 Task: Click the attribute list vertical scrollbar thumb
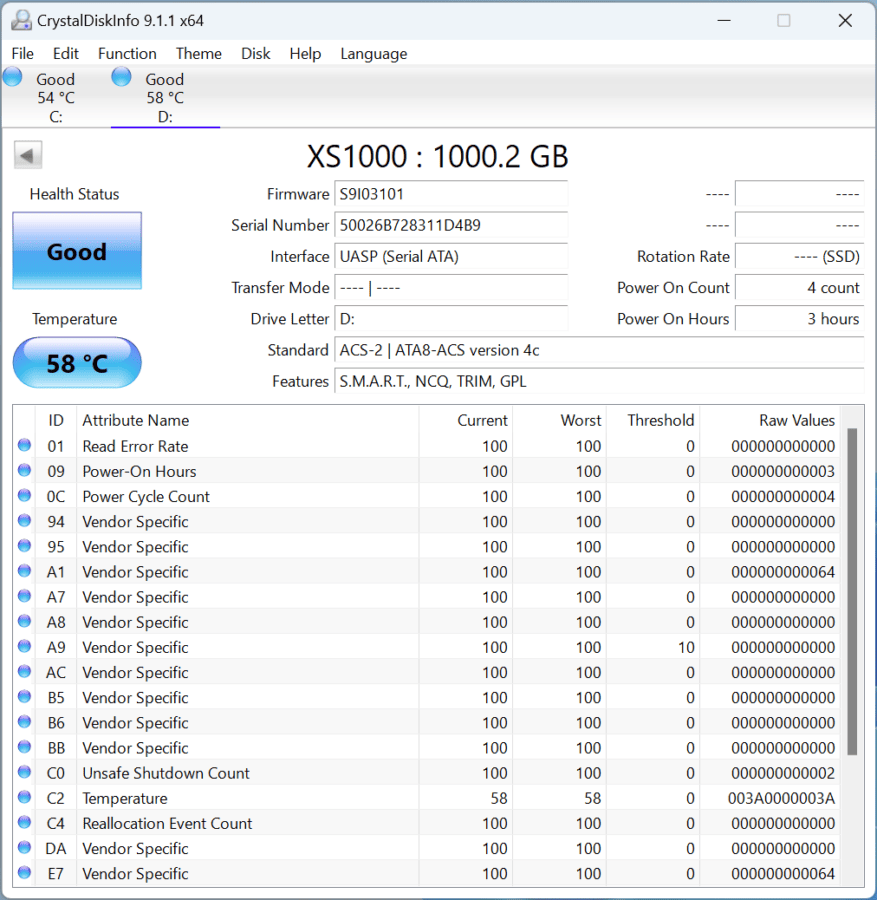coord(852,591)
